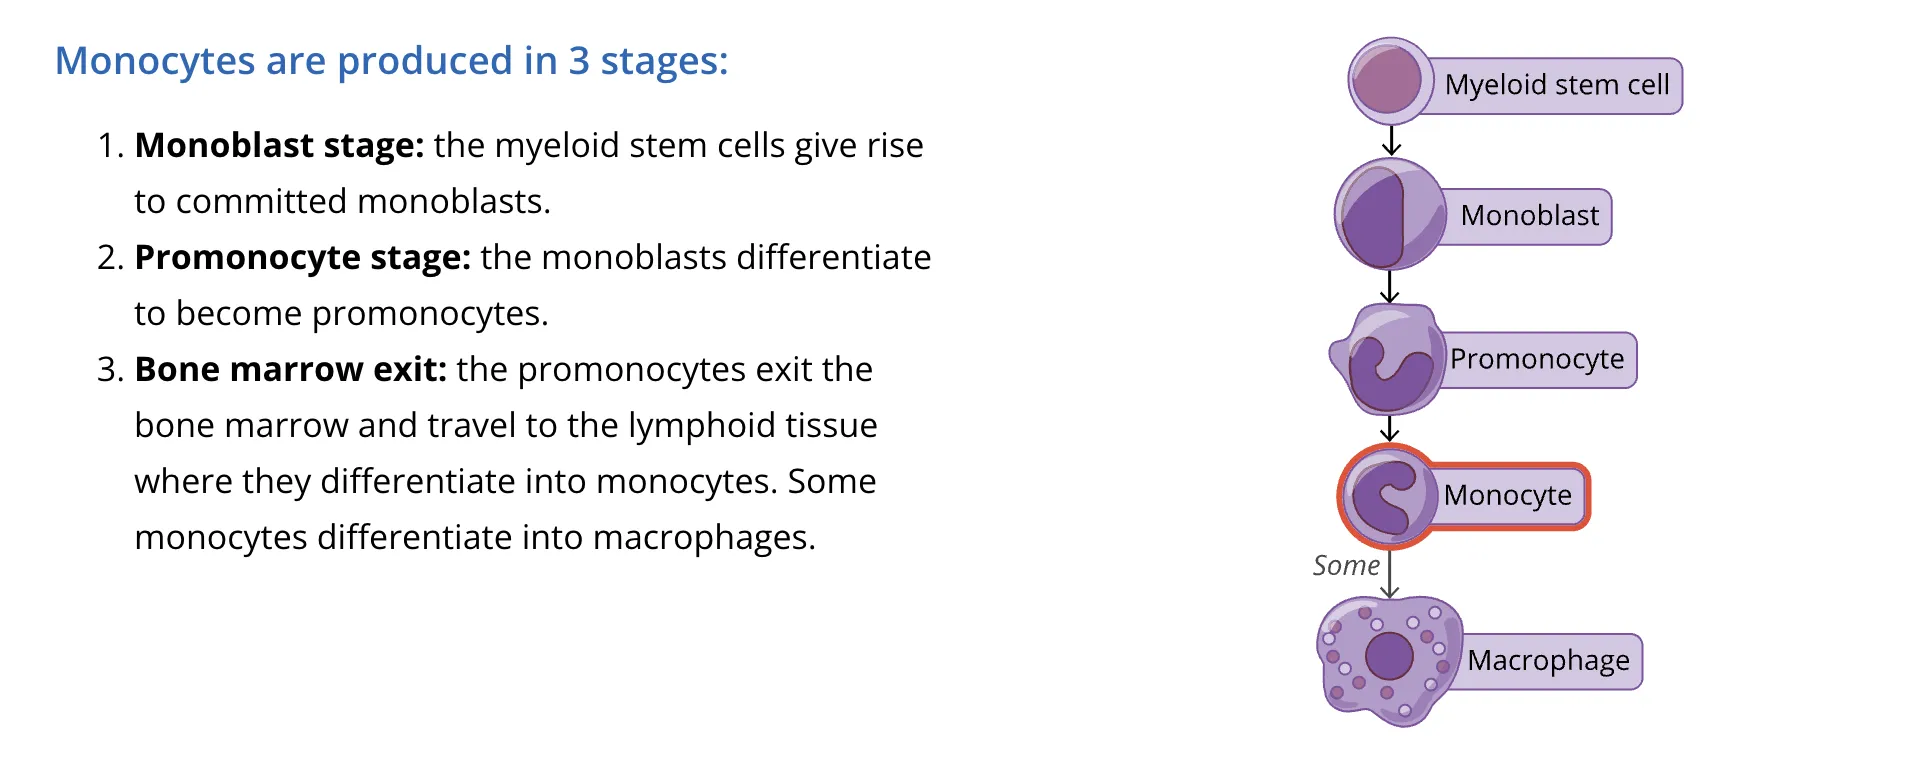Click the "Macrophage" label box
Viewport: 1928px width, 766px height.
coord(1548,661)
